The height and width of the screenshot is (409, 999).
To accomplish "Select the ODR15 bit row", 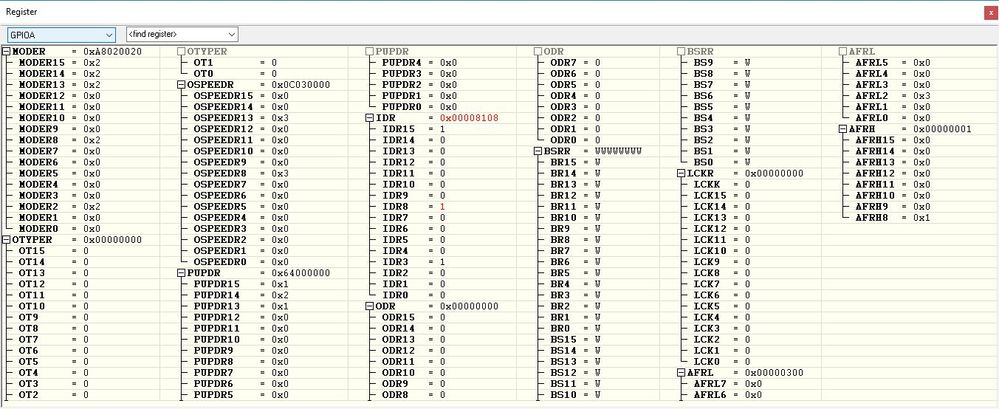I will [x=413, y=317].
